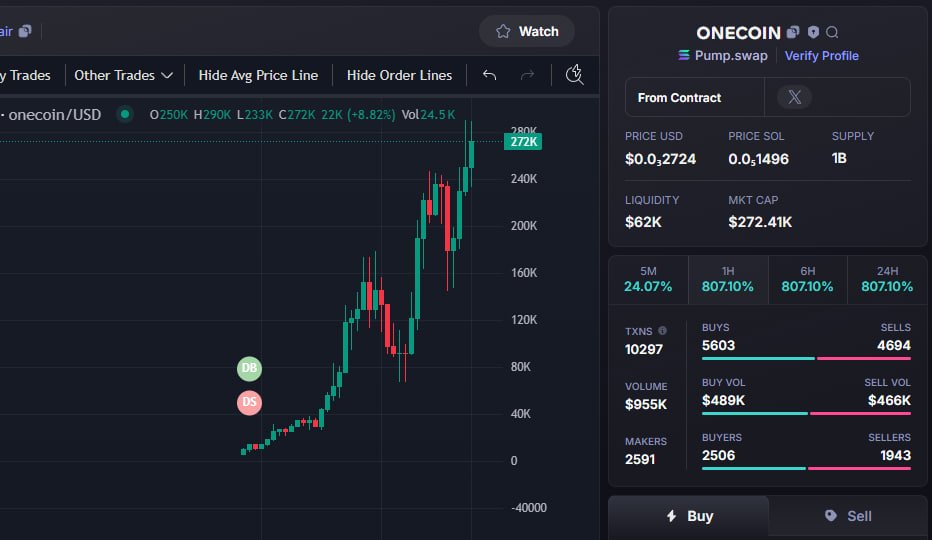This screenshot has height=540, width=932.
Task: Click the MAKERS value 2591
Action: (640, 459)
